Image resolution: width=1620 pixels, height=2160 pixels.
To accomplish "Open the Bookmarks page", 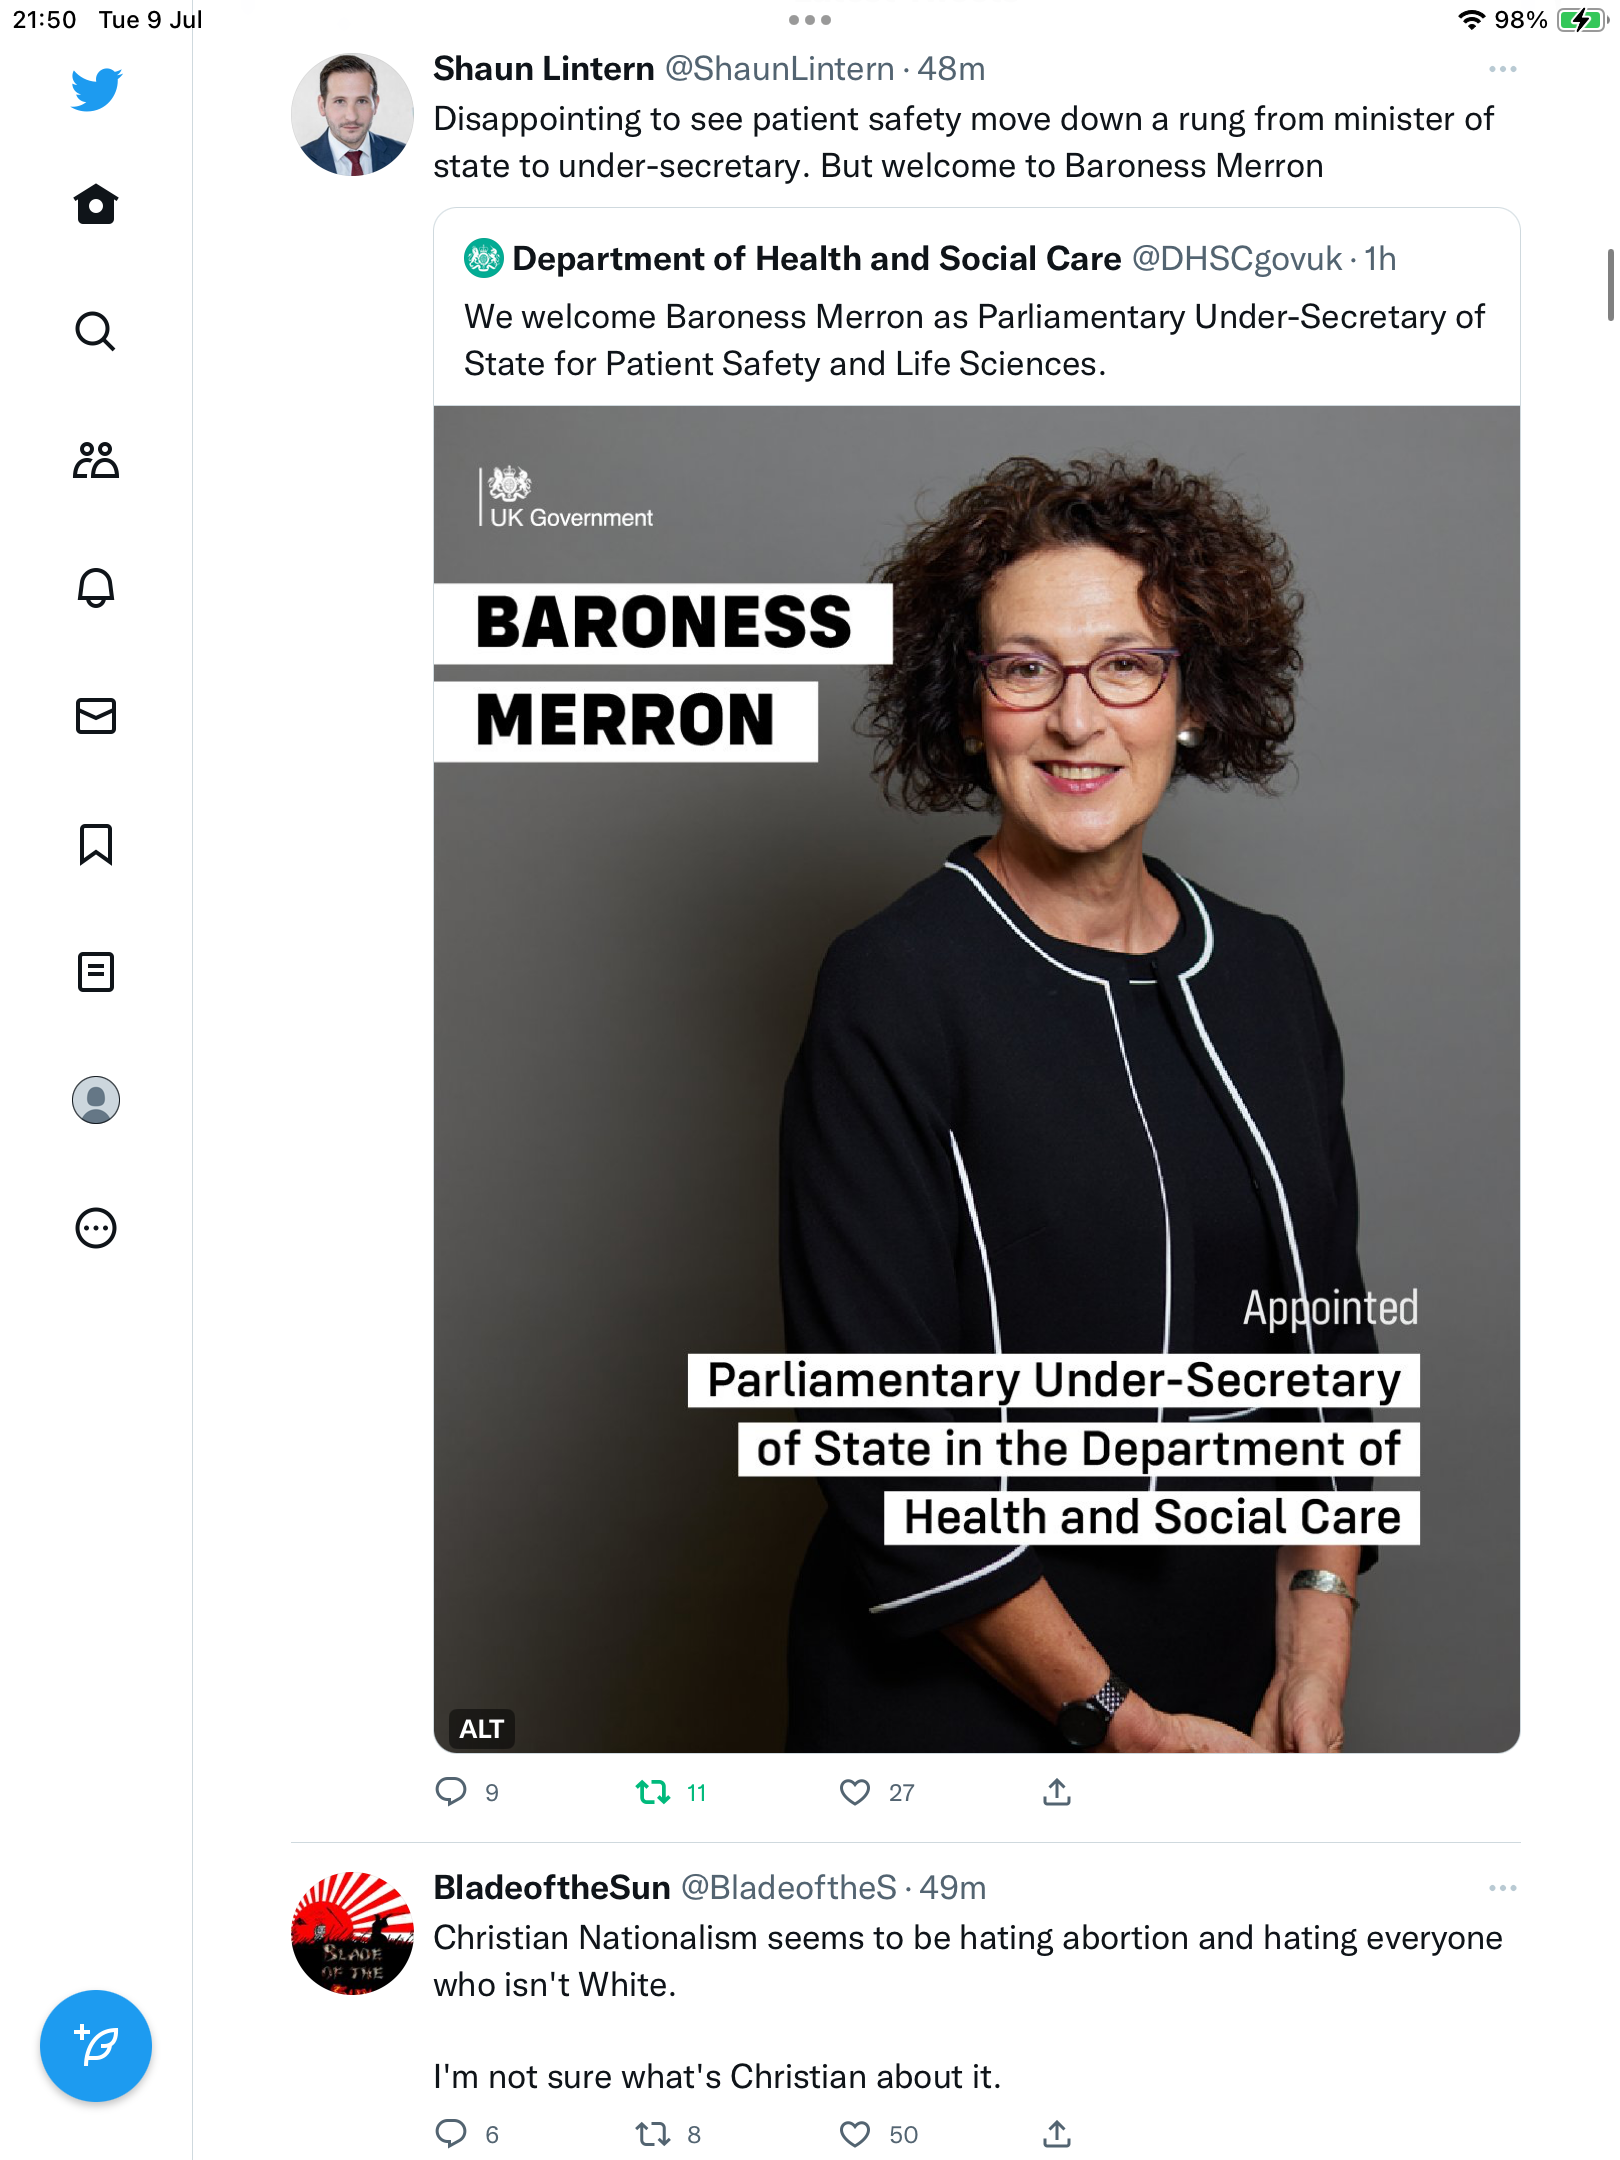I will [96, 844].
